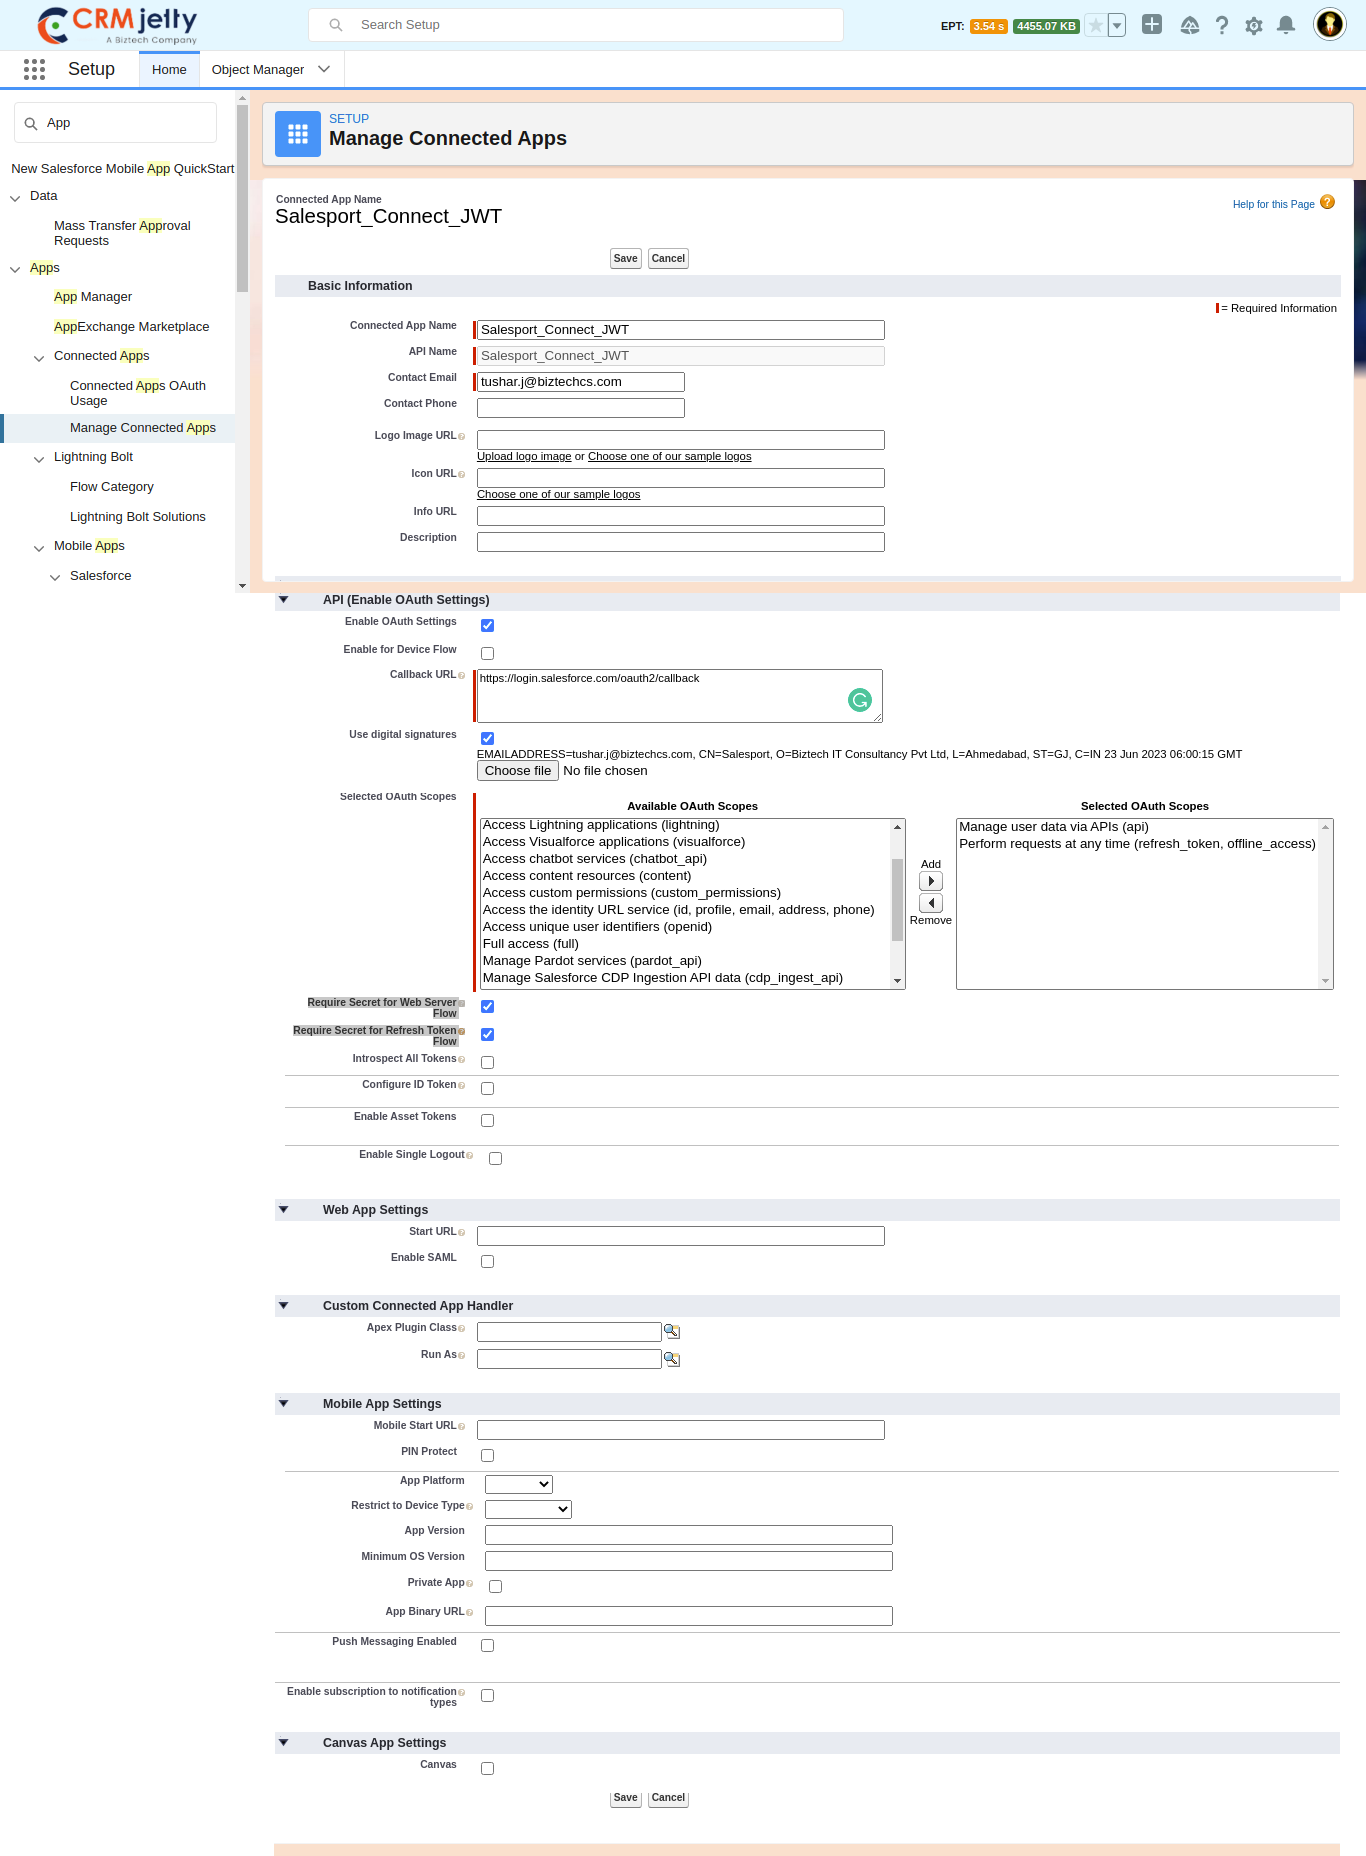Screen dimensions: 1366x1856
Task: Toggle Introspect All Tokens checkbox
Action: [x=488, y=1062]
